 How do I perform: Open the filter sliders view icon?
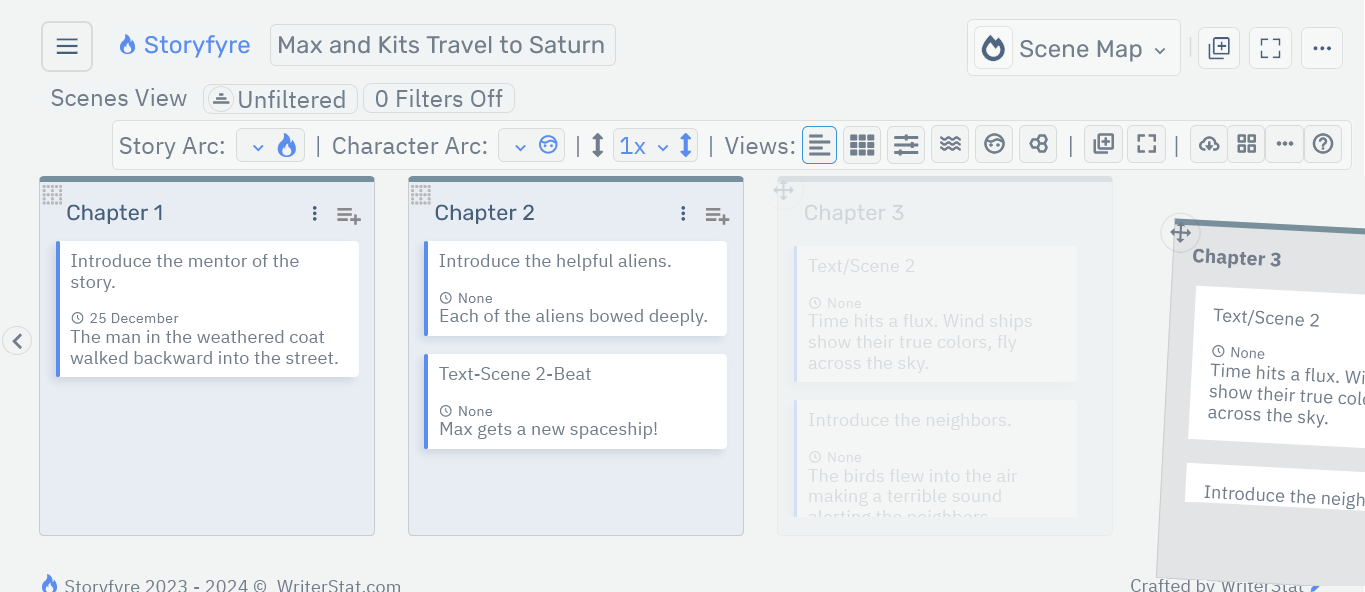pos(905,144)
